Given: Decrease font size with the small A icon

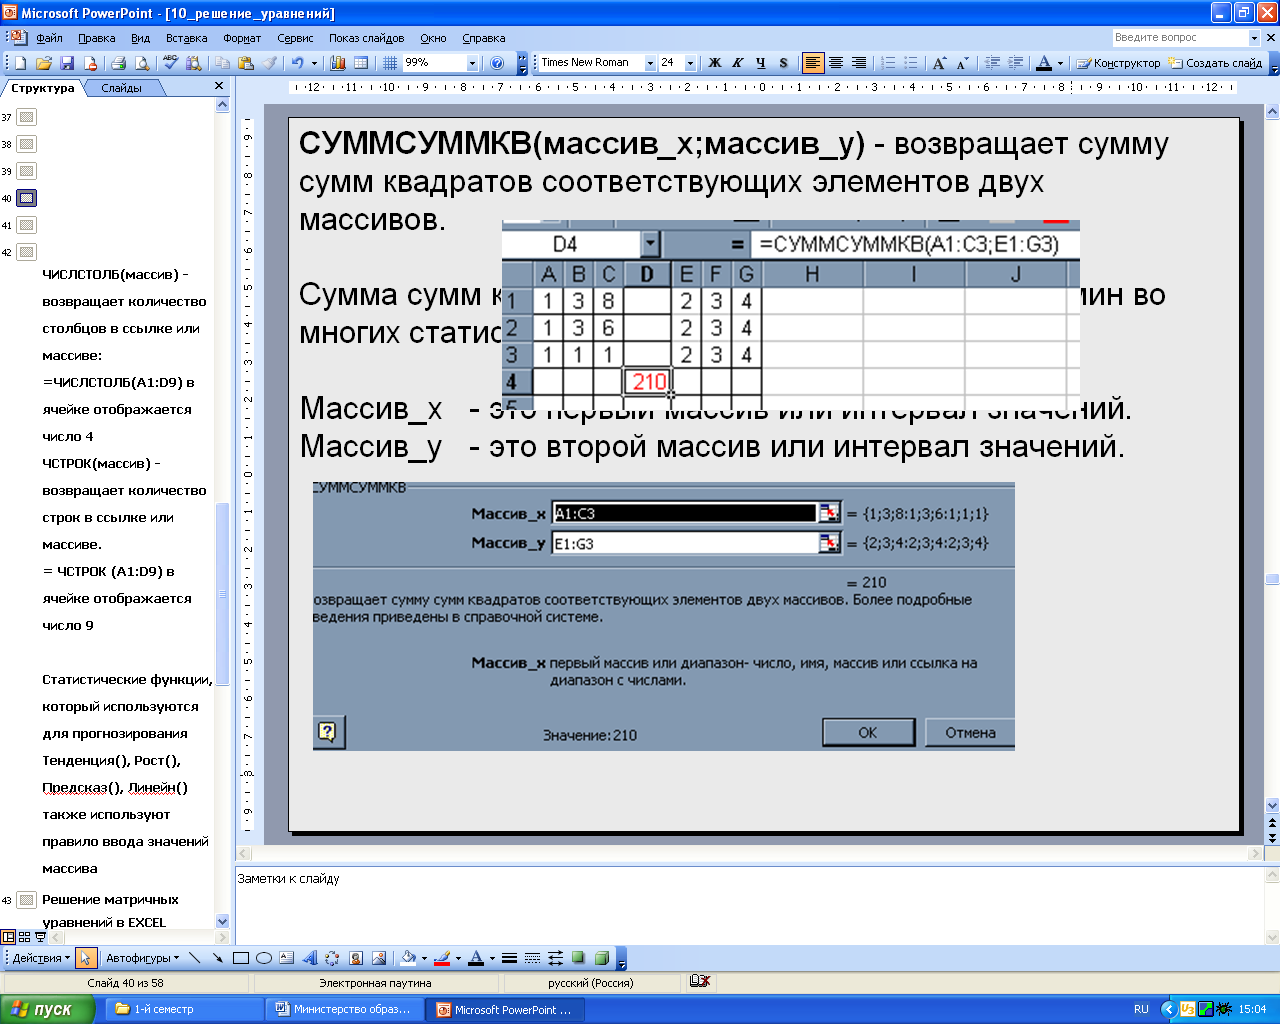Looking at the screenshot, I should coord(962,63).
